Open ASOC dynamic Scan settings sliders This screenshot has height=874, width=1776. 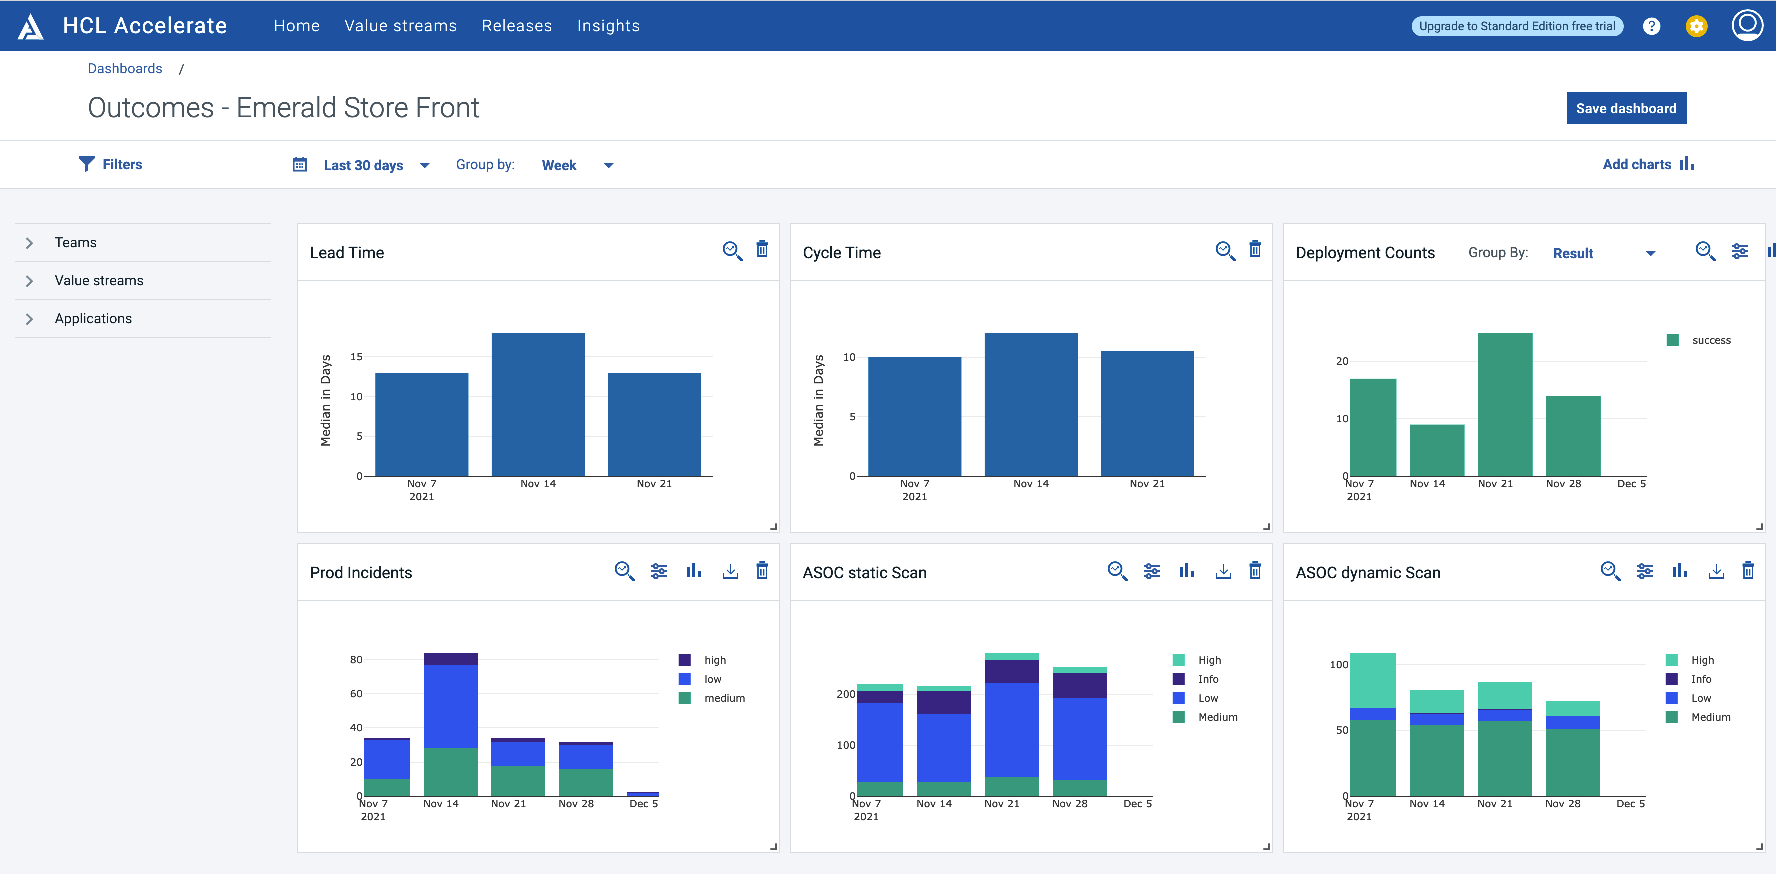[x=1645, y=571]
